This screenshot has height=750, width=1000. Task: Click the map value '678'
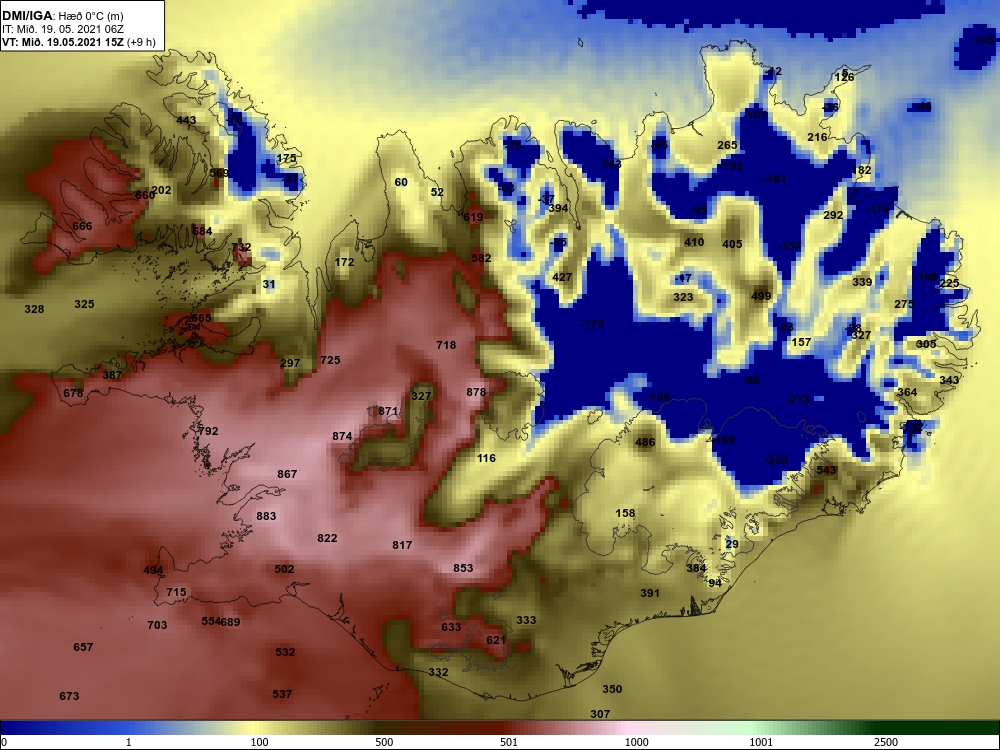click(x=73, y=393)
